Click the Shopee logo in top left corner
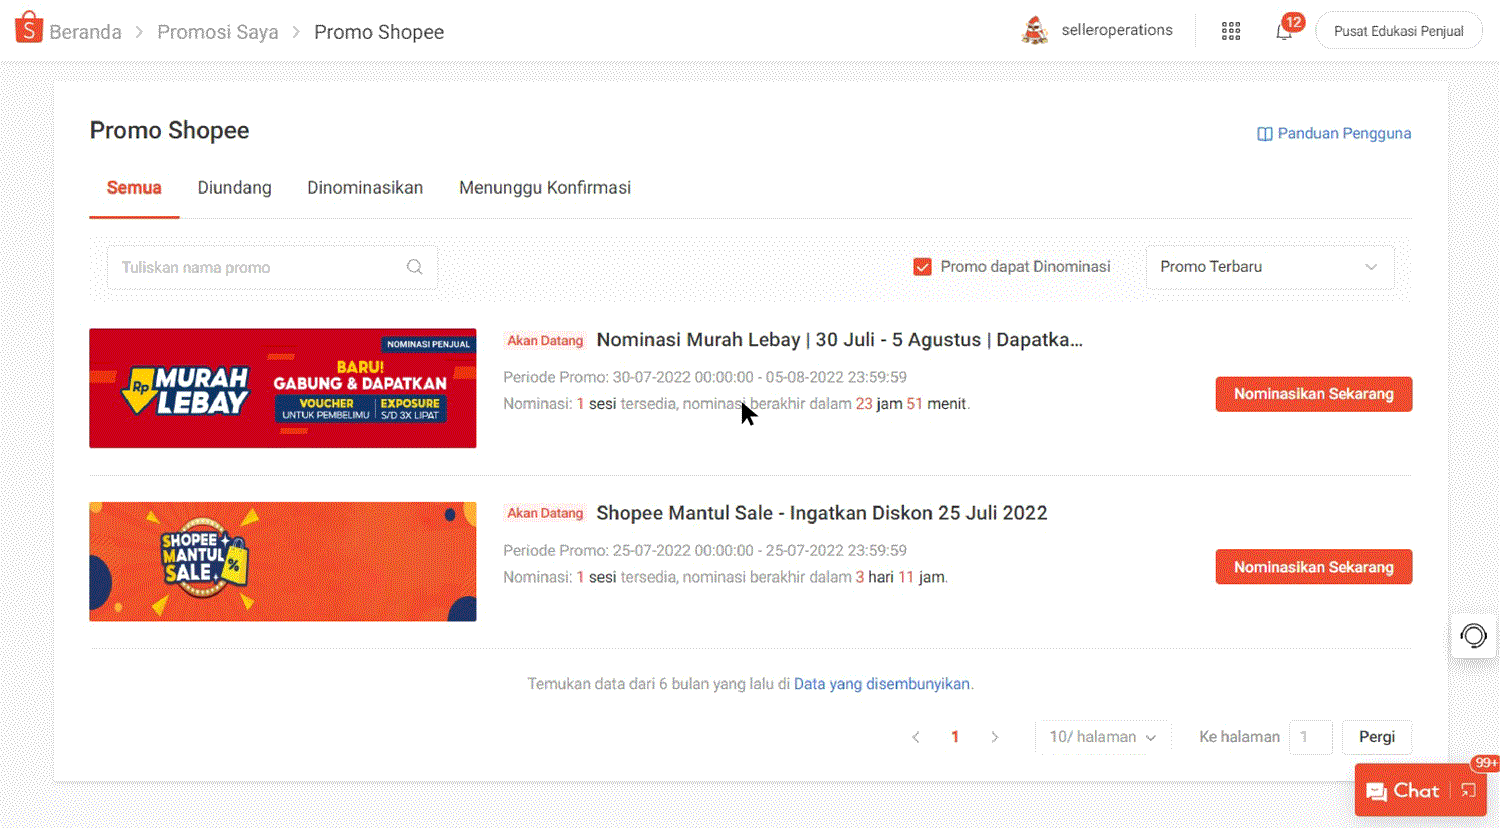The width and height of the screenshot is (1500, 828). (x=28, y=27)
